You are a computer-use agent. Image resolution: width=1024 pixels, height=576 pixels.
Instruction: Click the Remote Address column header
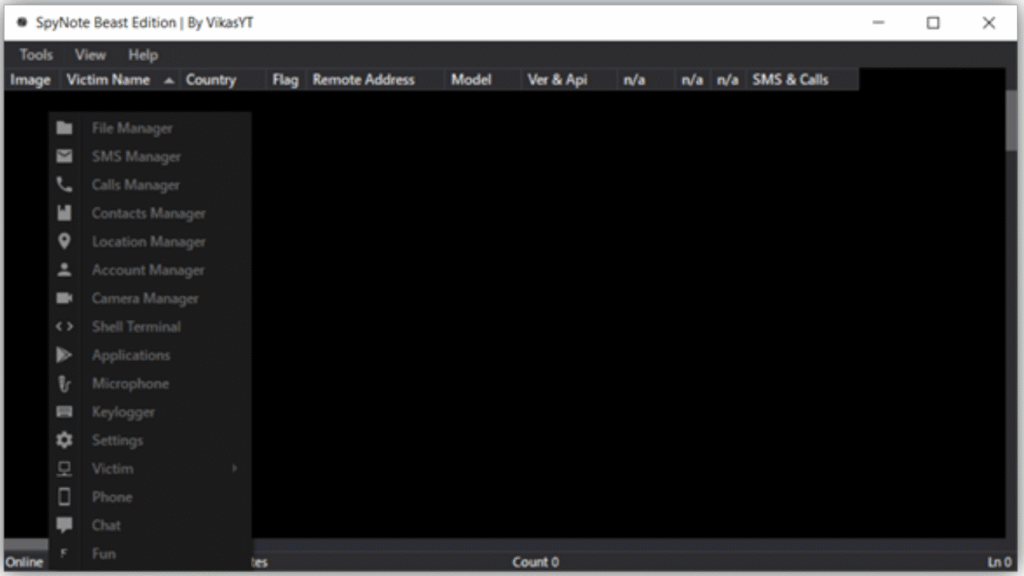coord(363,80)
